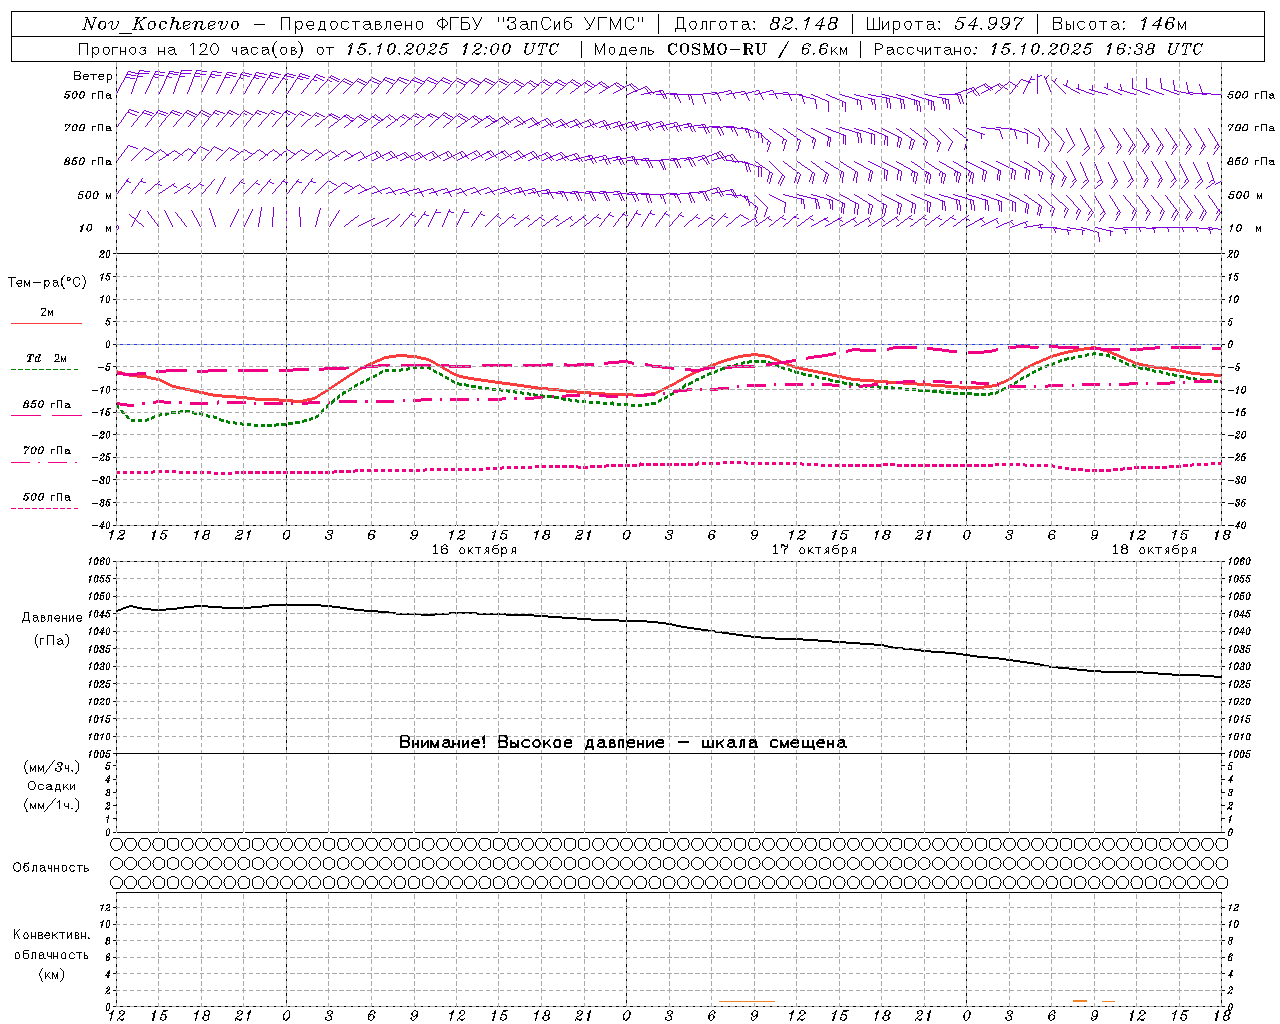
Task: Click the "Давление" pressure panel label
Action: [52, 618]
